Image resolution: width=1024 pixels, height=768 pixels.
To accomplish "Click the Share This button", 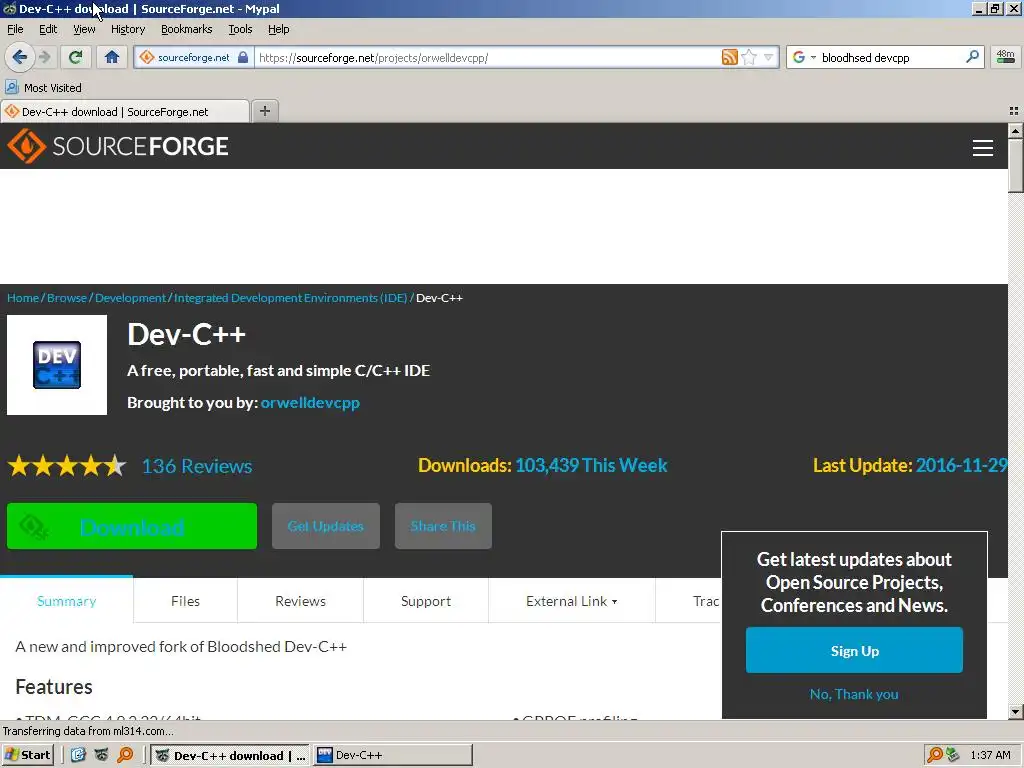I will 443,526.
